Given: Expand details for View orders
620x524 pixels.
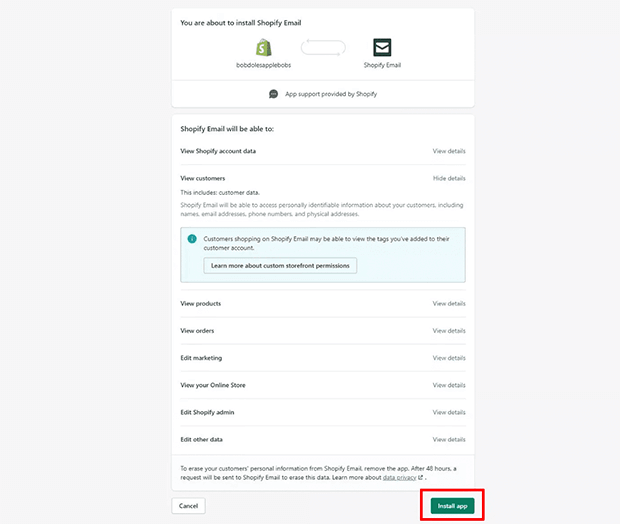Looking at the screenshot, I should tap(449, 331).
